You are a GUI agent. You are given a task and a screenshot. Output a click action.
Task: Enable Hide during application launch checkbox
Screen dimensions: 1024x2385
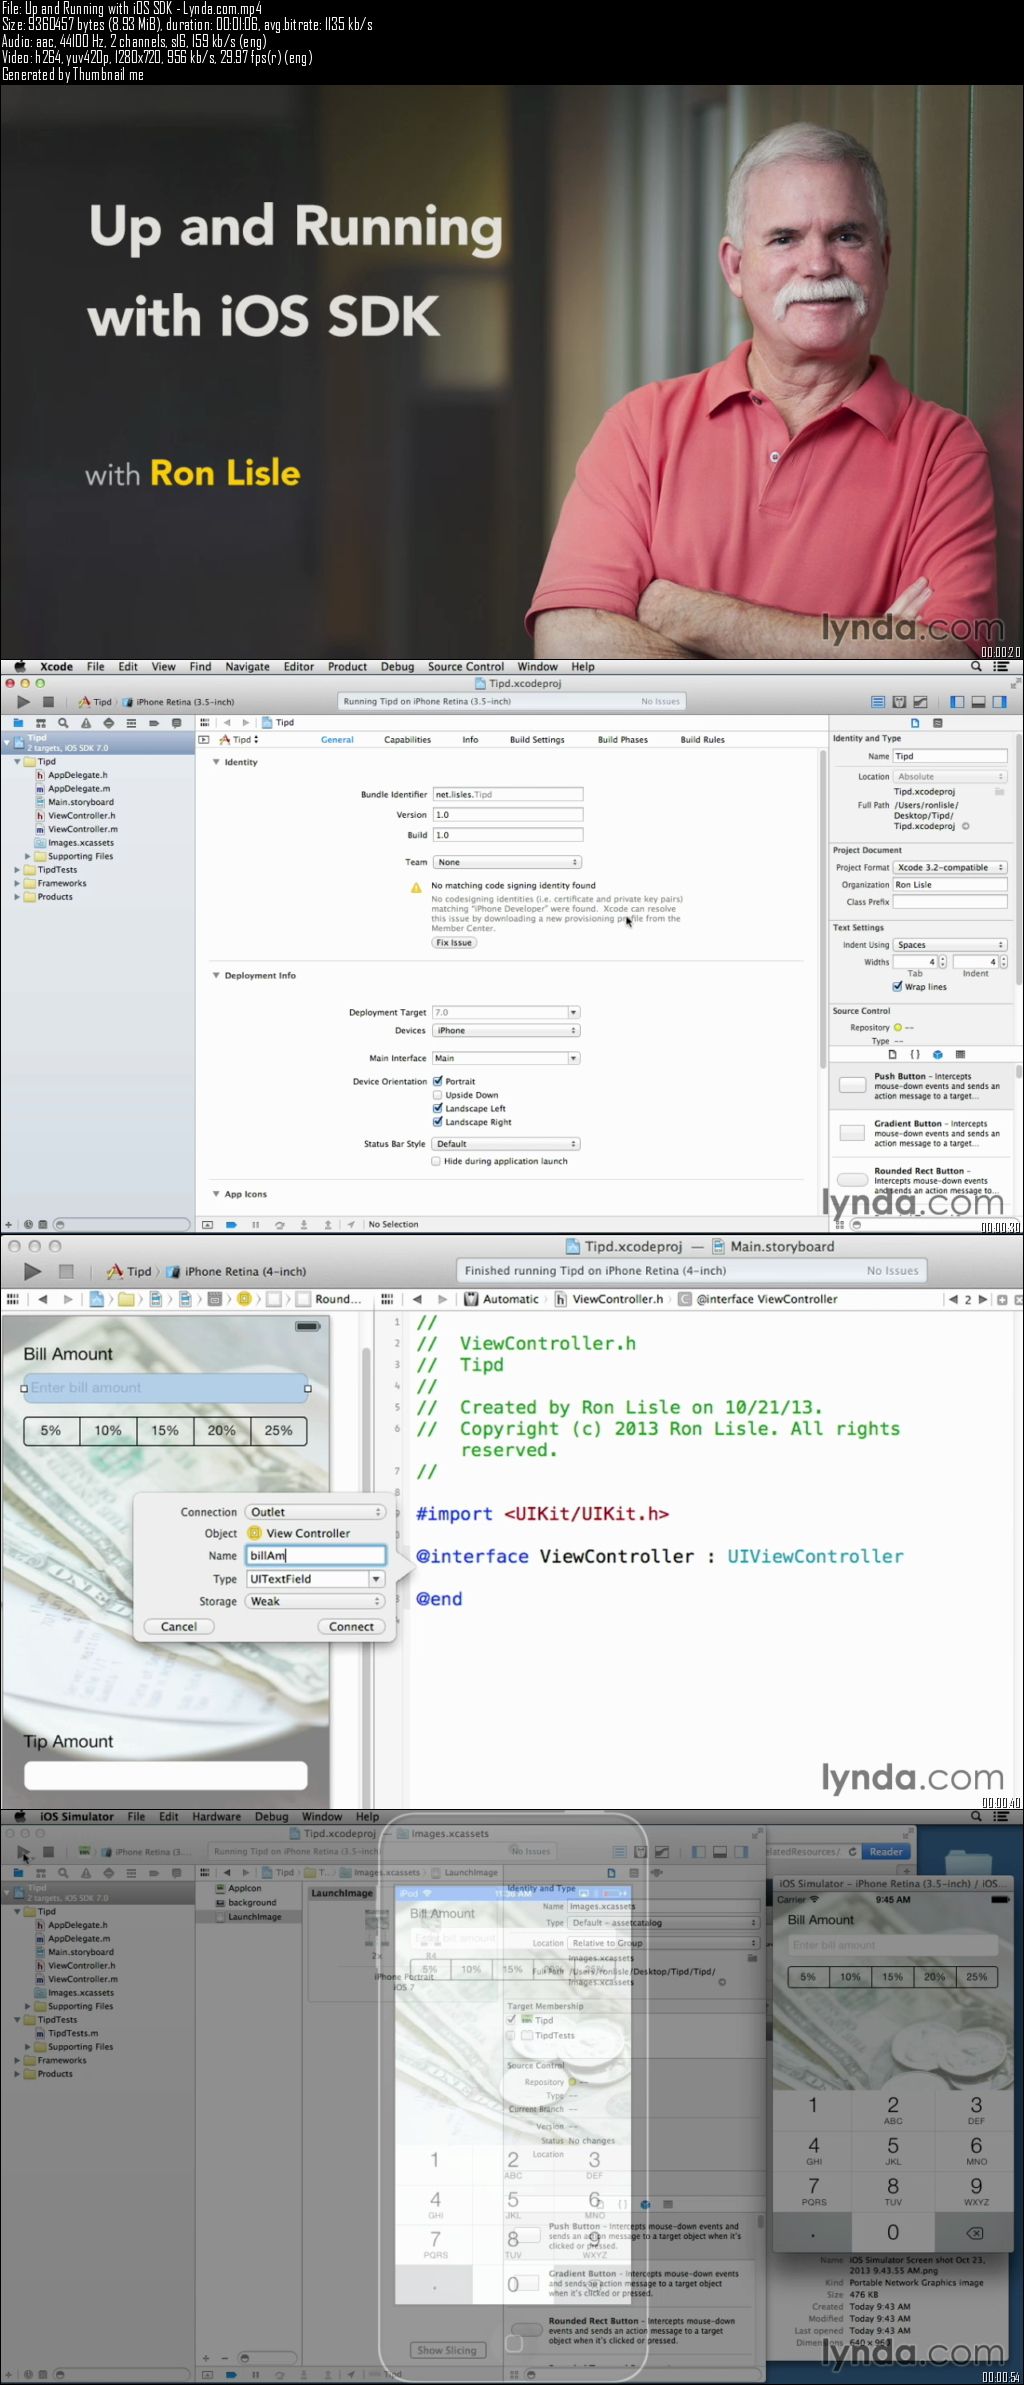(436, 1161)
